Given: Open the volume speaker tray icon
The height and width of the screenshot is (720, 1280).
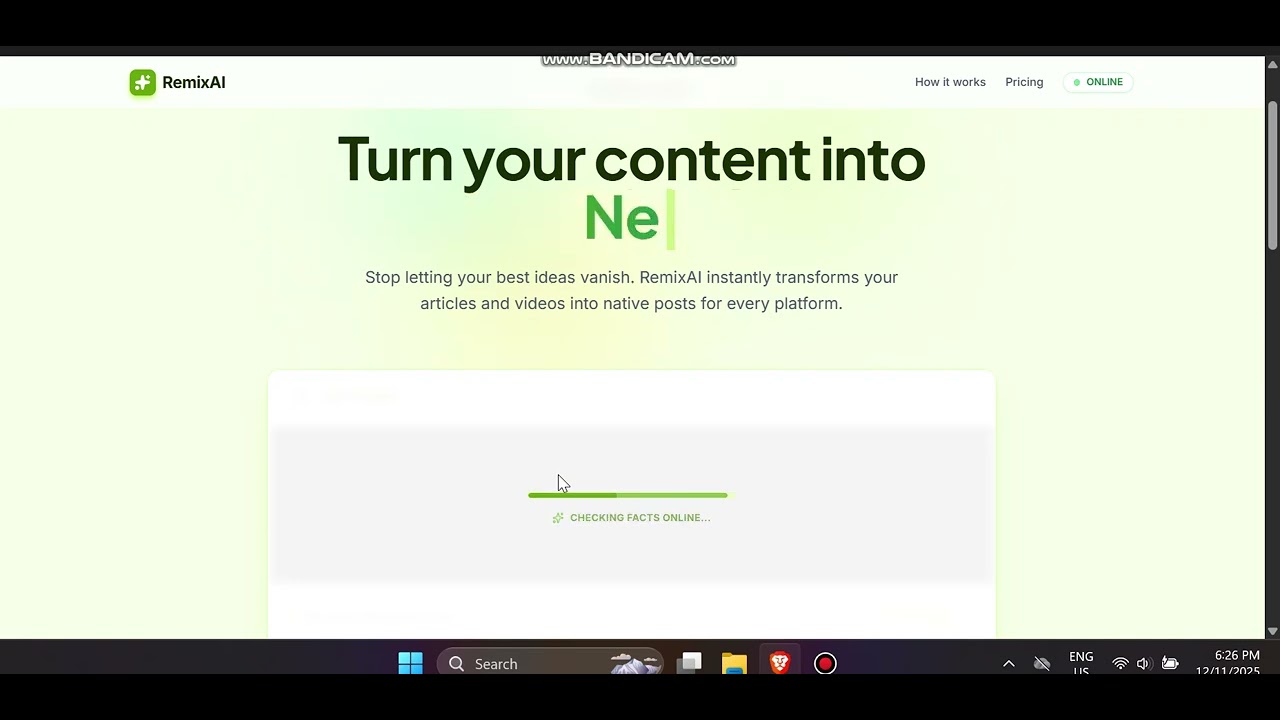Looking at the screenshot, I should tap(1144, 664).
